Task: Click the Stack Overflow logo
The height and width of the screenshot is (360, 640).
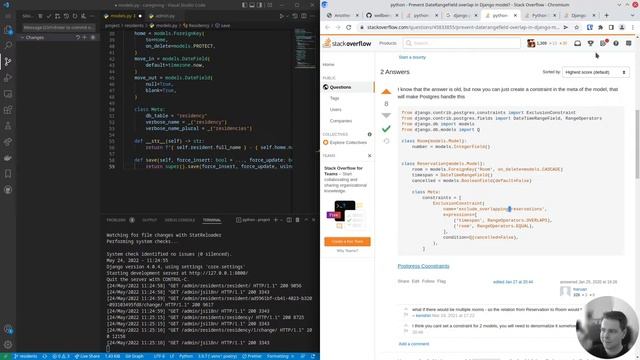Action: point(347,43)
